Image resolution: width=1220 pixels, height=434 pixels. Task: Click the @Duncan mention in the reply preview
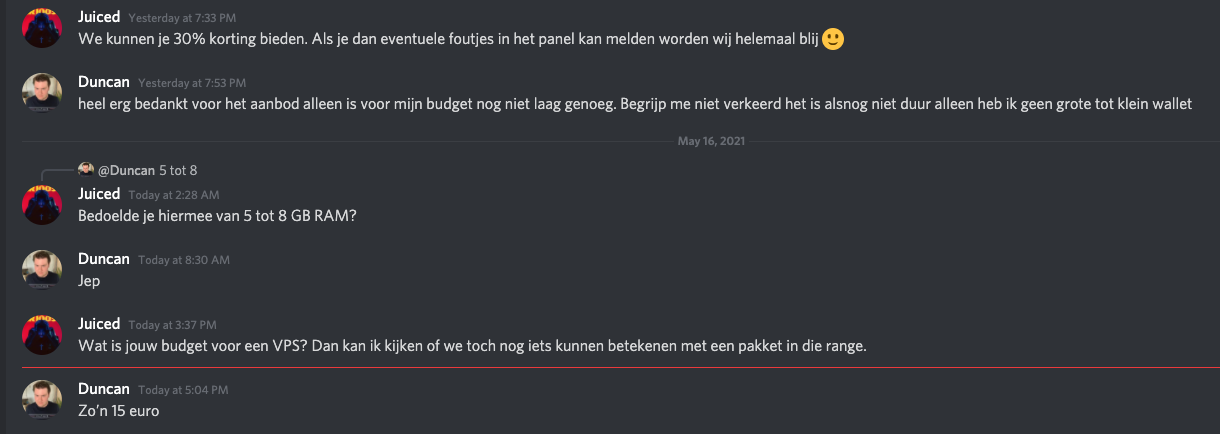125,170
